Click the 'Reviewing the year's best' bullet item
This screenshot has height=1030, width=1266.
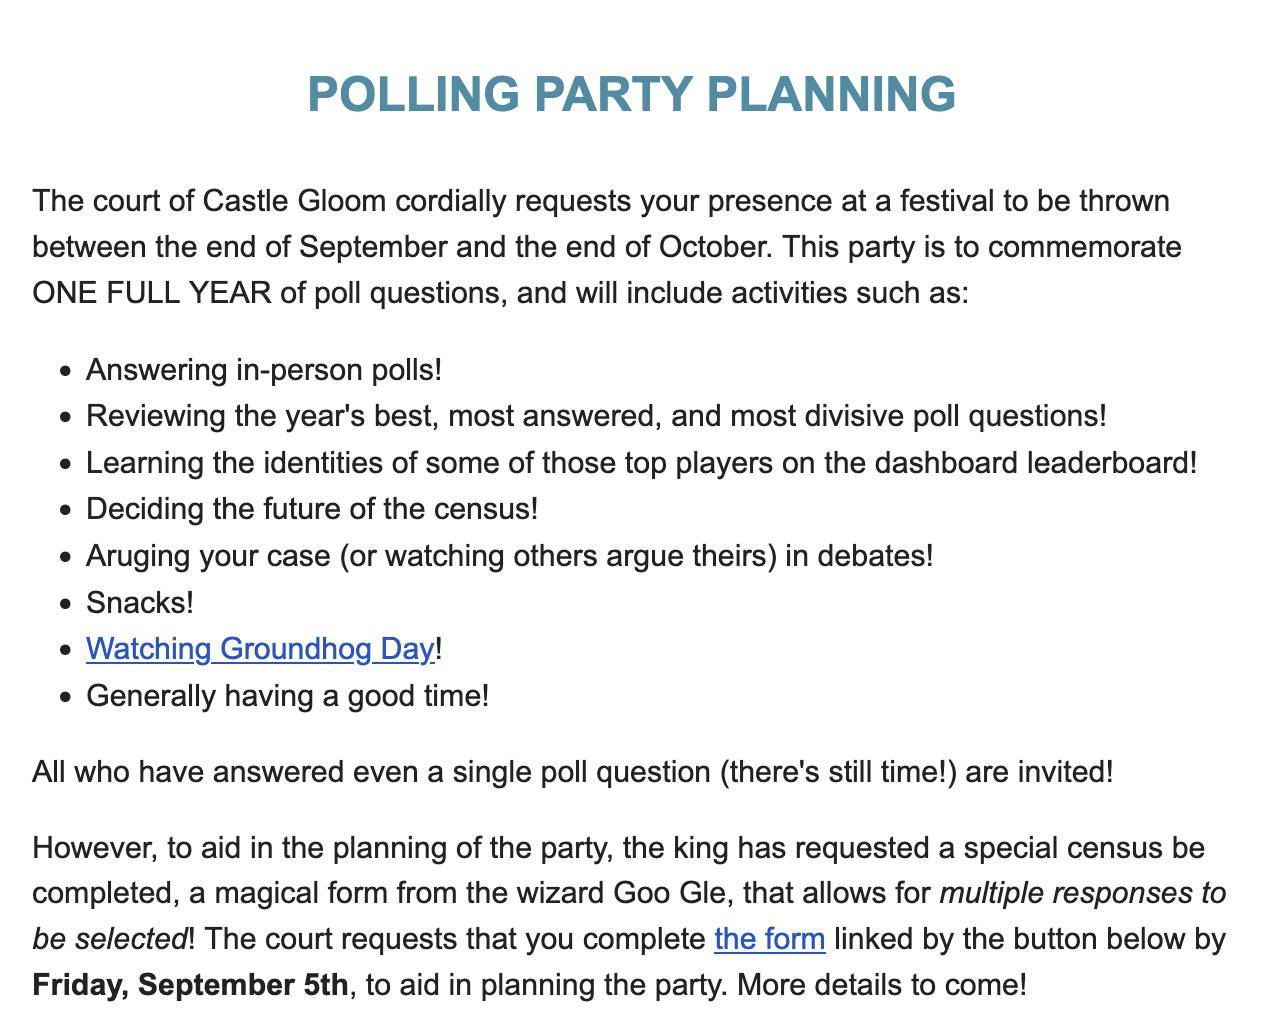click(x=596, y=416)
